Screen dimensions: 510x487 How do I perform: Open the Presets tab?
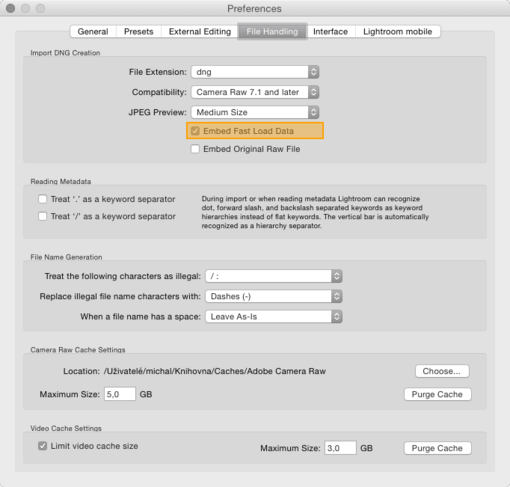139,32
